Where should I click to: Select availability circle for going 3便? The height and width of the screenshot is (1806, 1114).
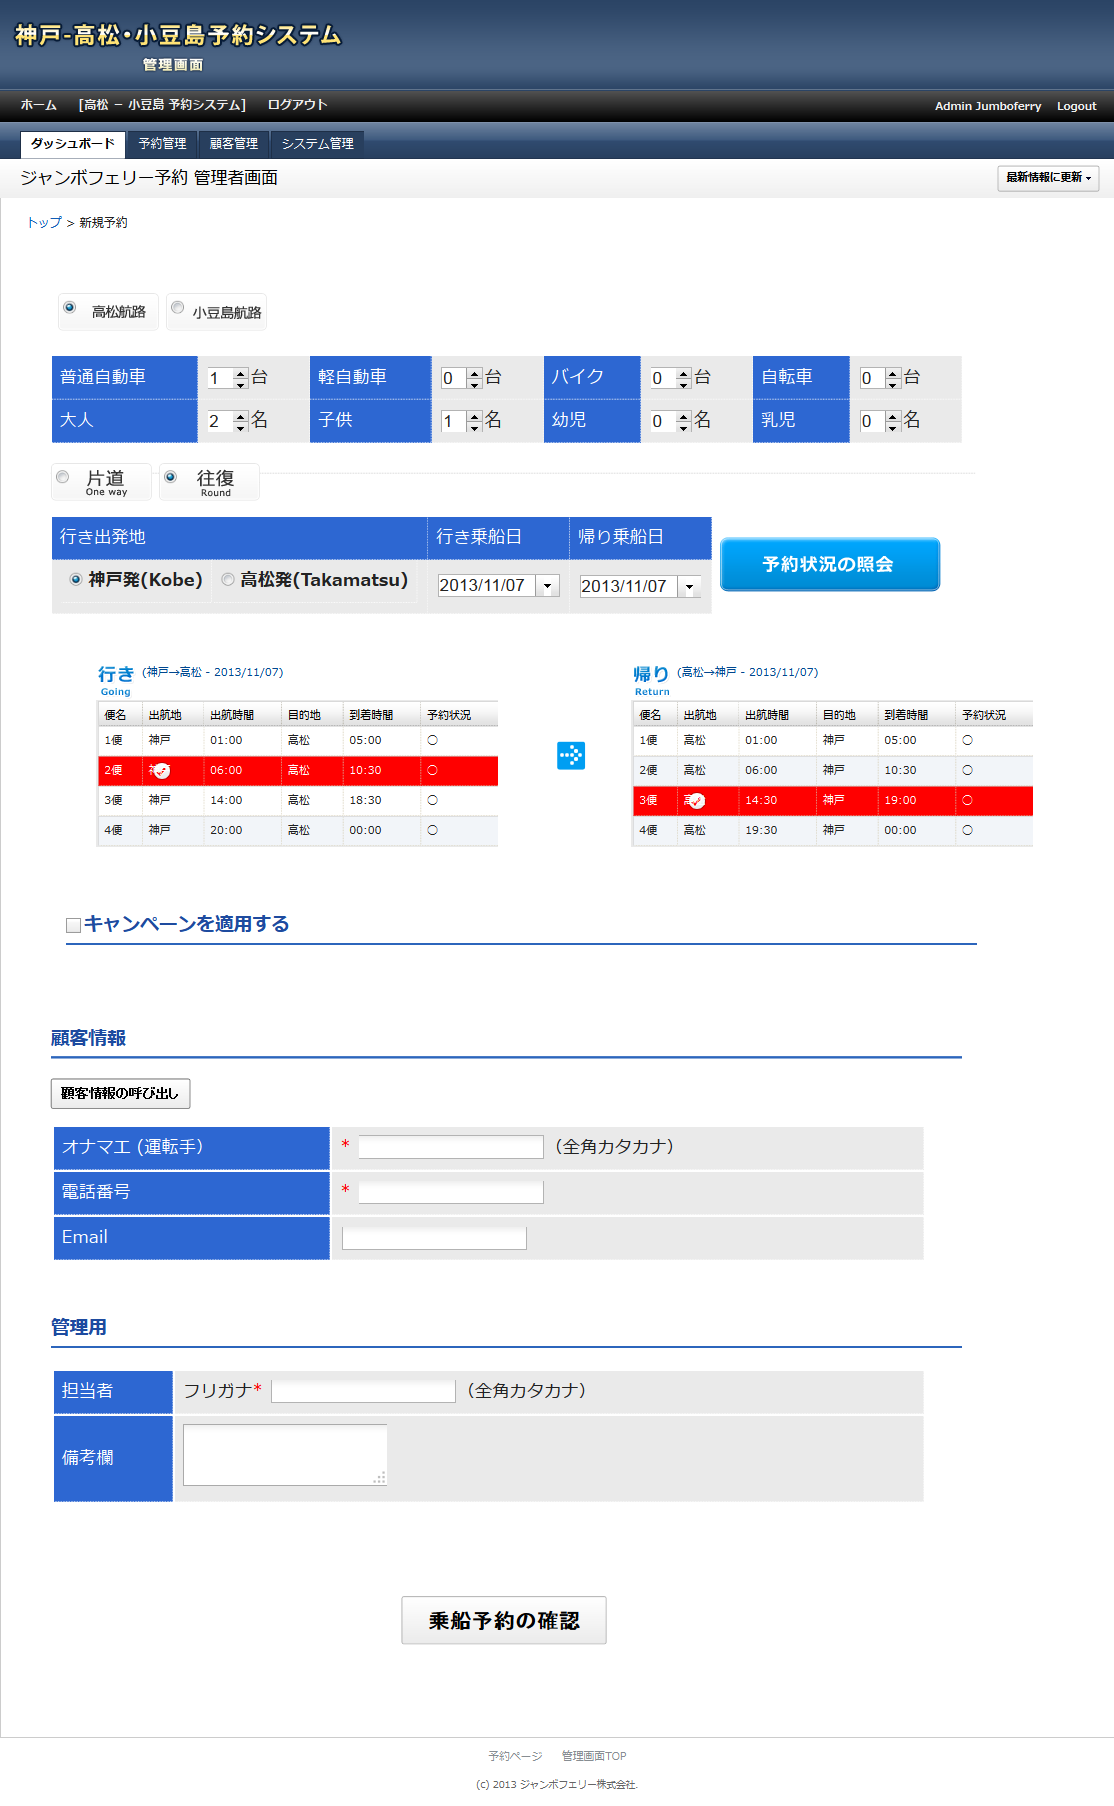tap(432, 800)
